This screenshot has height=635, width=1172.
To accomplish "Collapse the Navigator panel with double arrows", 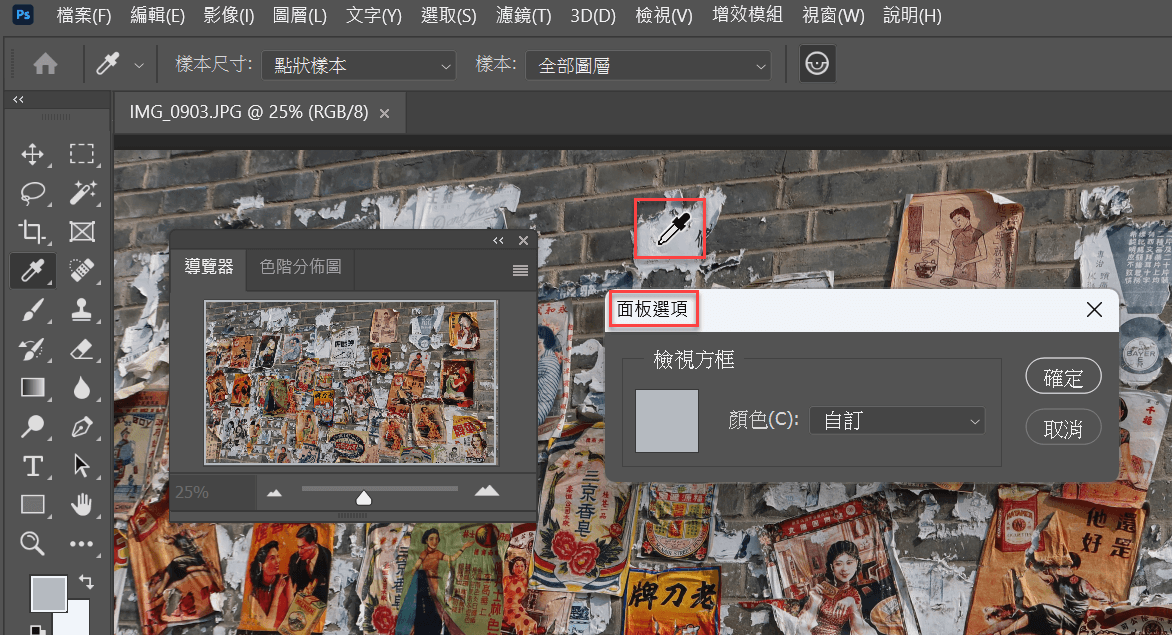I will point(499,241).
